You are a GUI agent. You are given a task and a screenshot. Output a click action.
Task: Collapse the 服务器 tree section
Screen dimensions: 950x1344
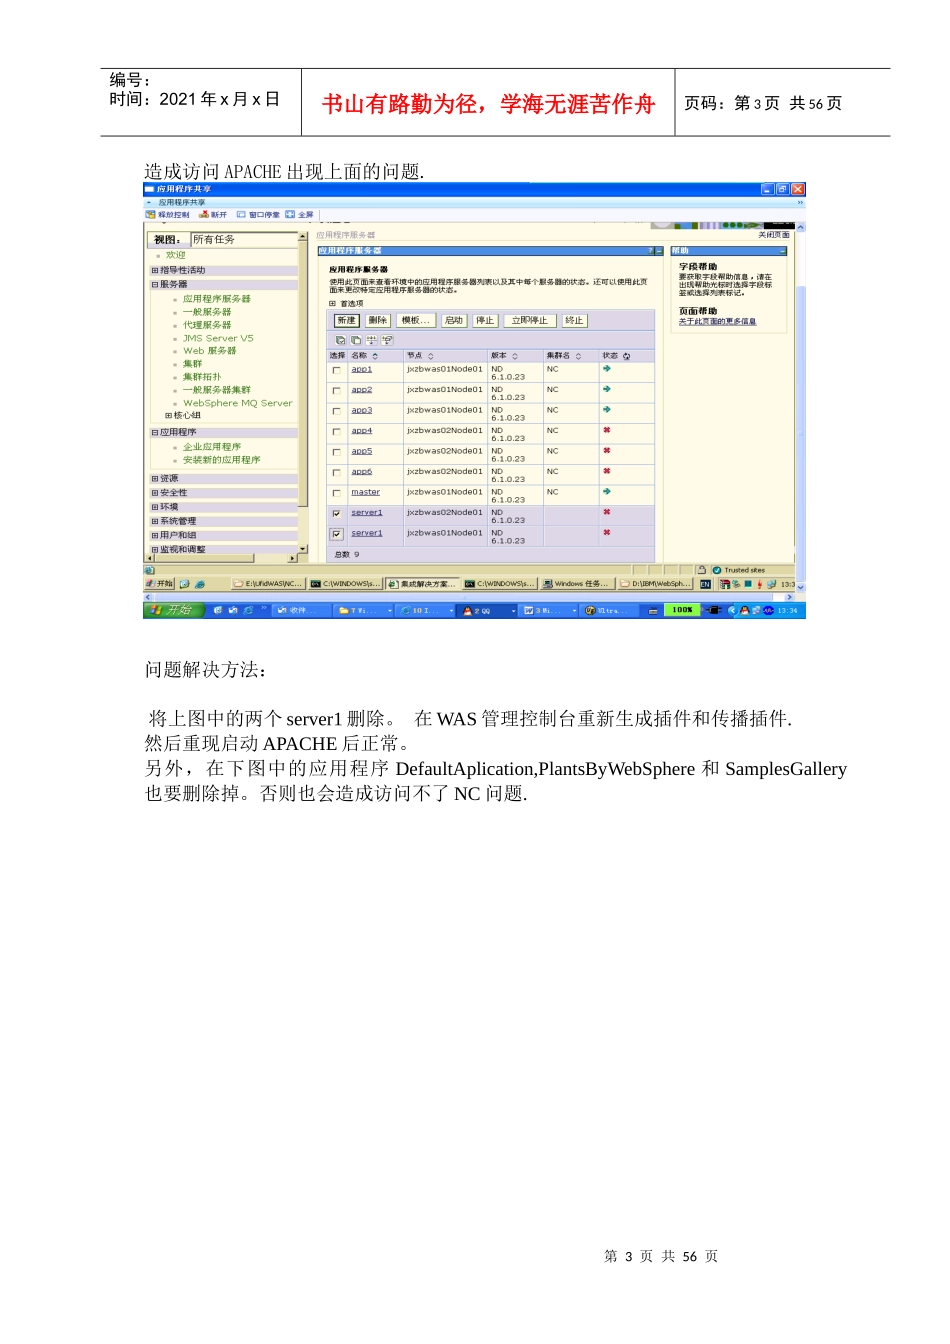tap(155, 284)
